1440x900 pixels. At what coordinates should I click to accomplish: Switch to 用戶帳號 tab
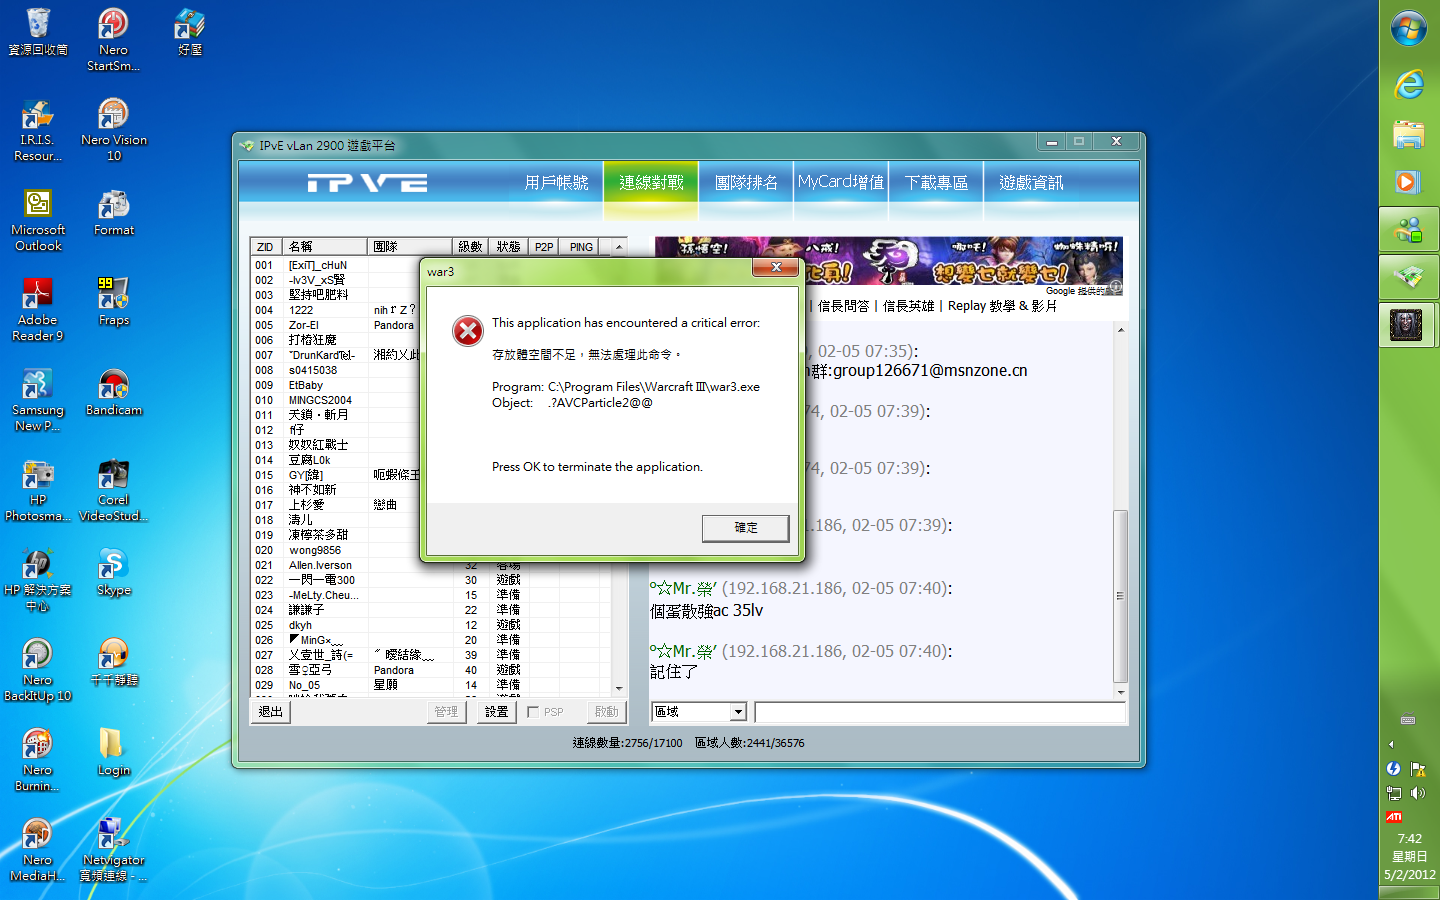tap(556, 183)
